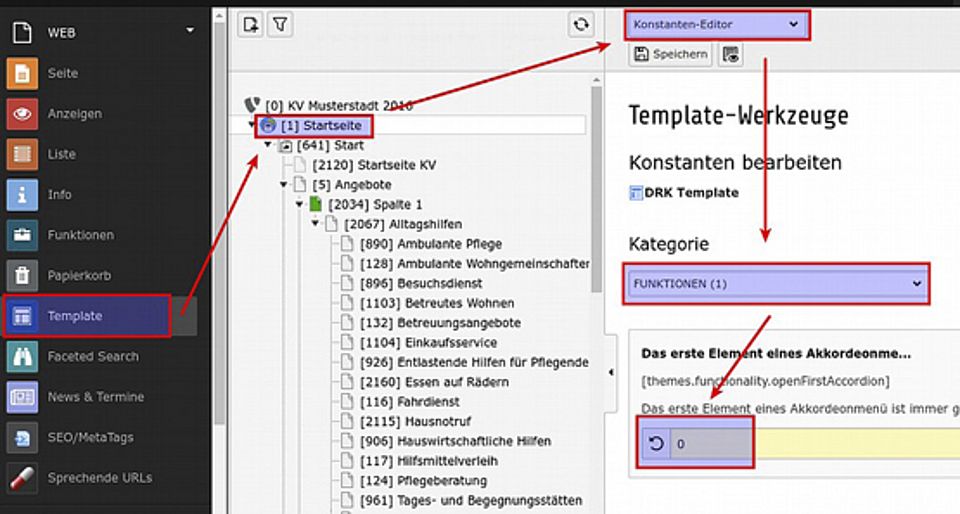This screenshot has width=960, height=514.
Task: Open the Kategorie FUNKTIONEN dropdown
Action: (x=776, y=284)
